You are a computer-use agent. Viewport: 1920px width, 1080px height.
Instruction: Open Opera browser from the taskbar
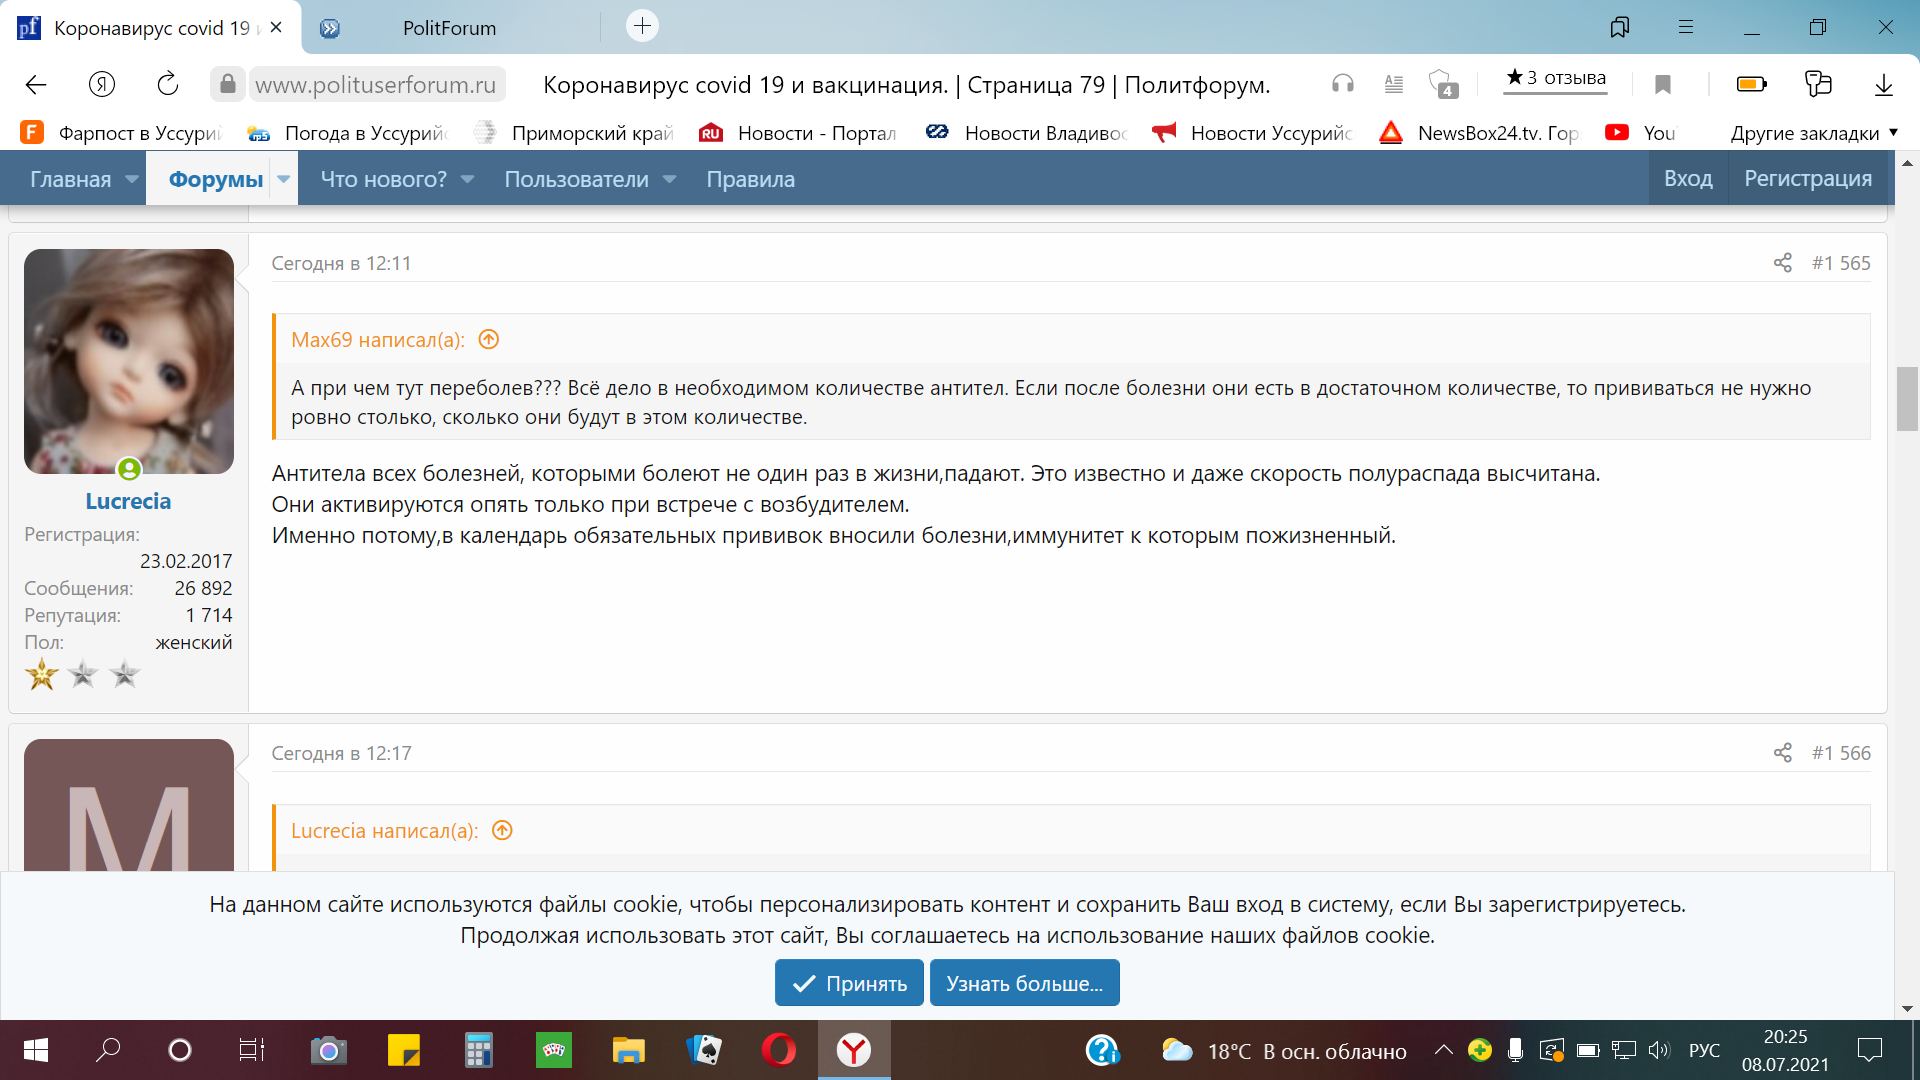(x=778, y=1050)
